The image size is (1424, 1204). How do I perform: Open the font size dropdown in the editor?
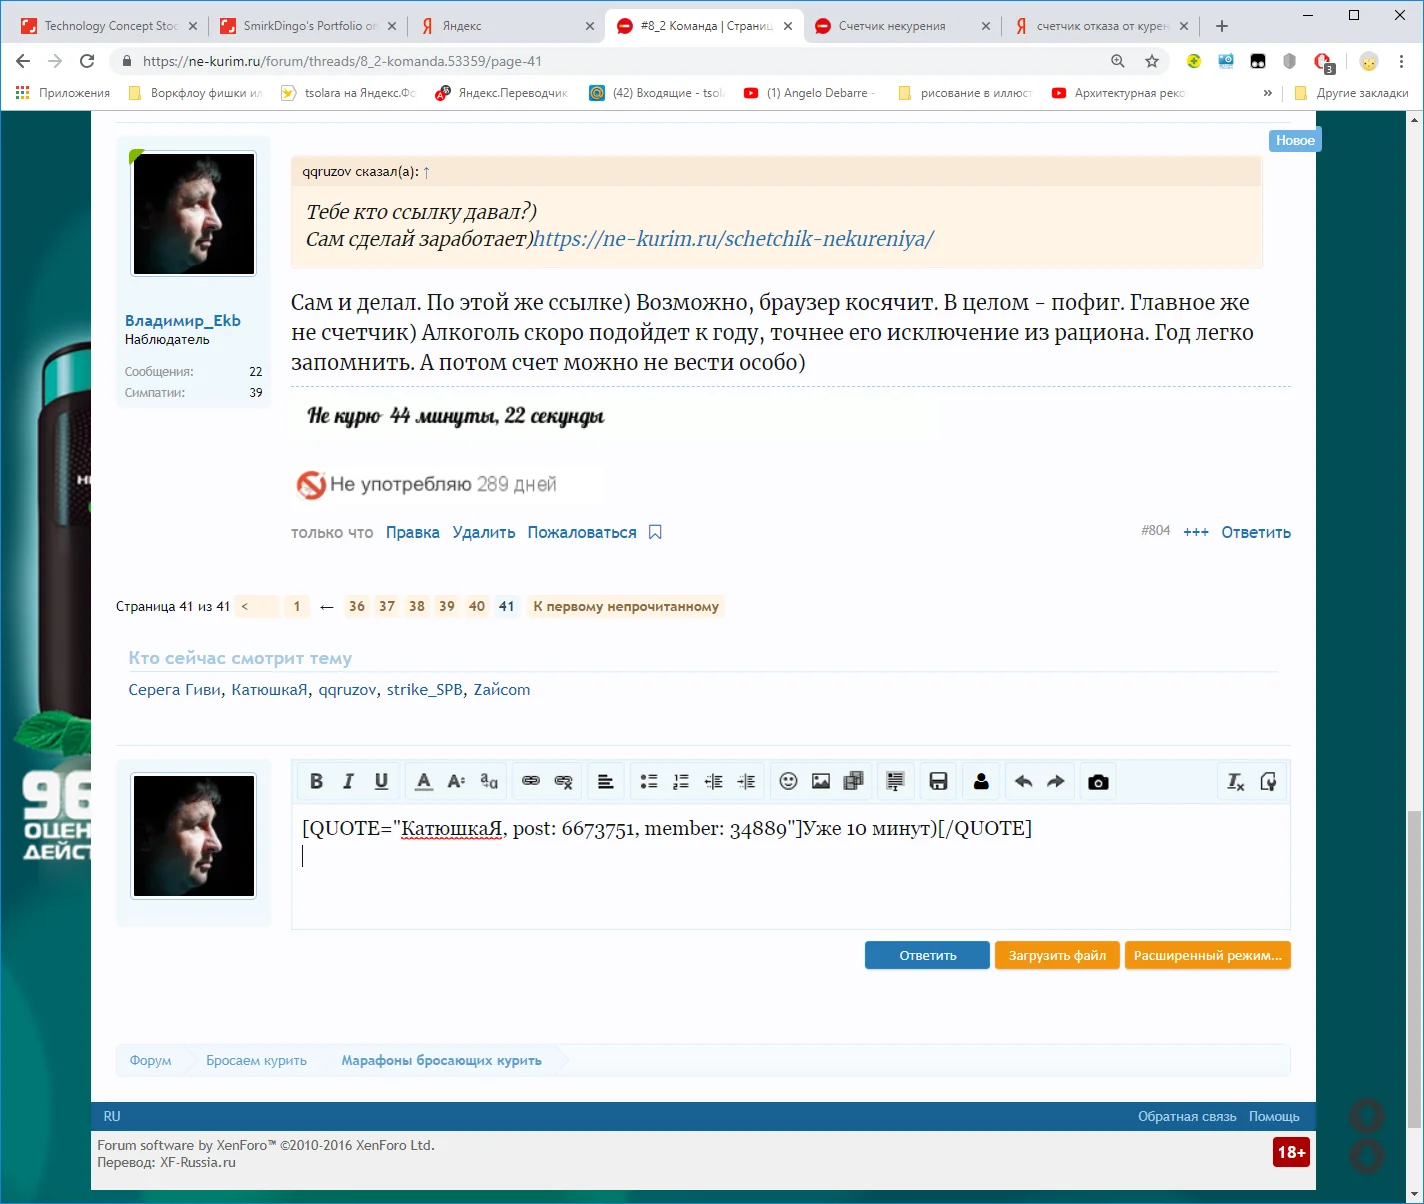click(x=456, y=782)
